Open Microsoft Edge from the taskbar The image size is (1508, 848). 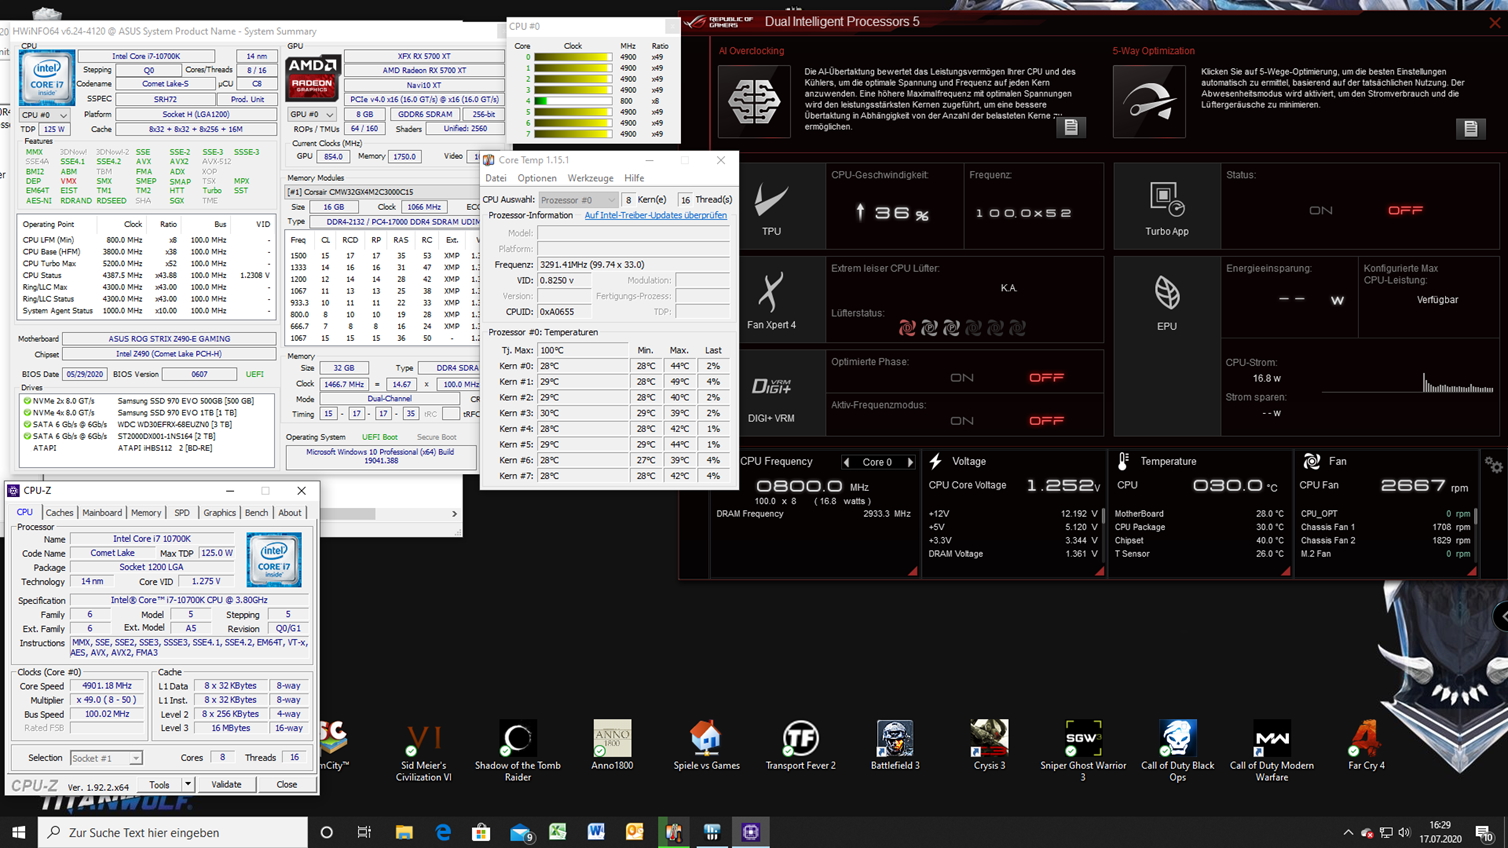443,832
